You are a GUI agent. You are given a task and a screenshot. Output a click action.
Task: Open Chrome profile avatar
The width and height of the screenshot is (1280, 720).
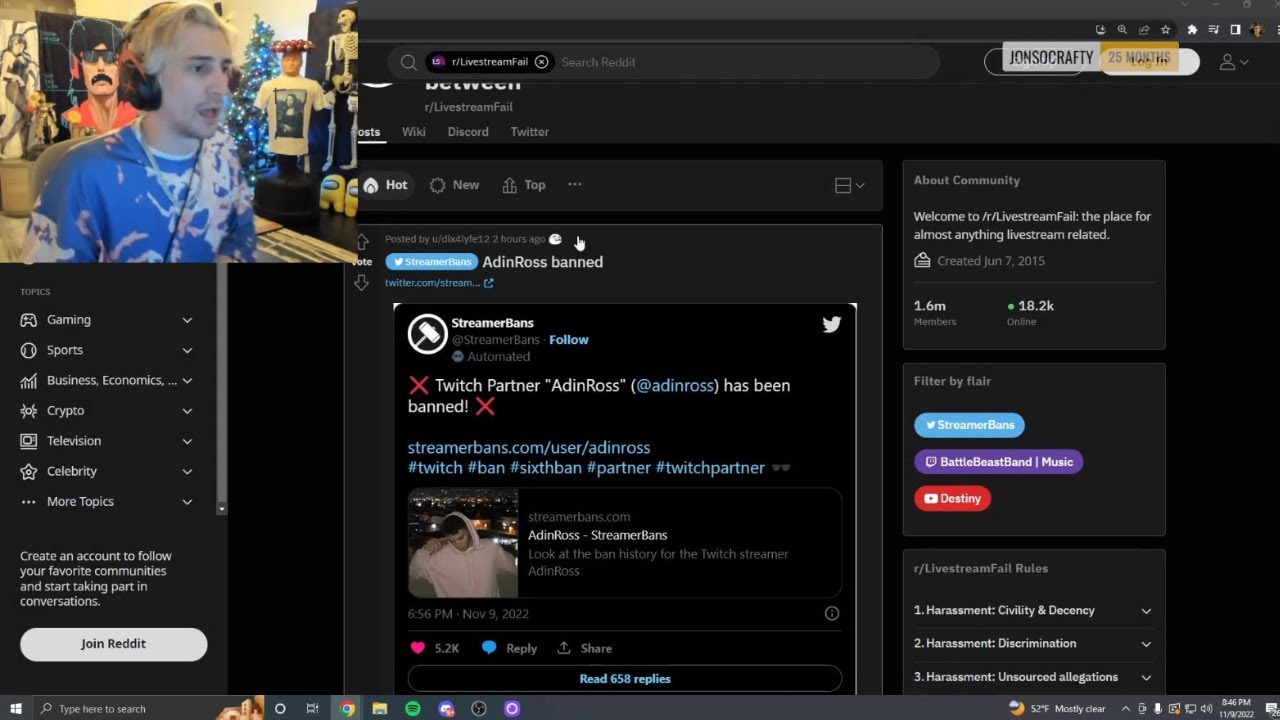[x=1257, y=30]
